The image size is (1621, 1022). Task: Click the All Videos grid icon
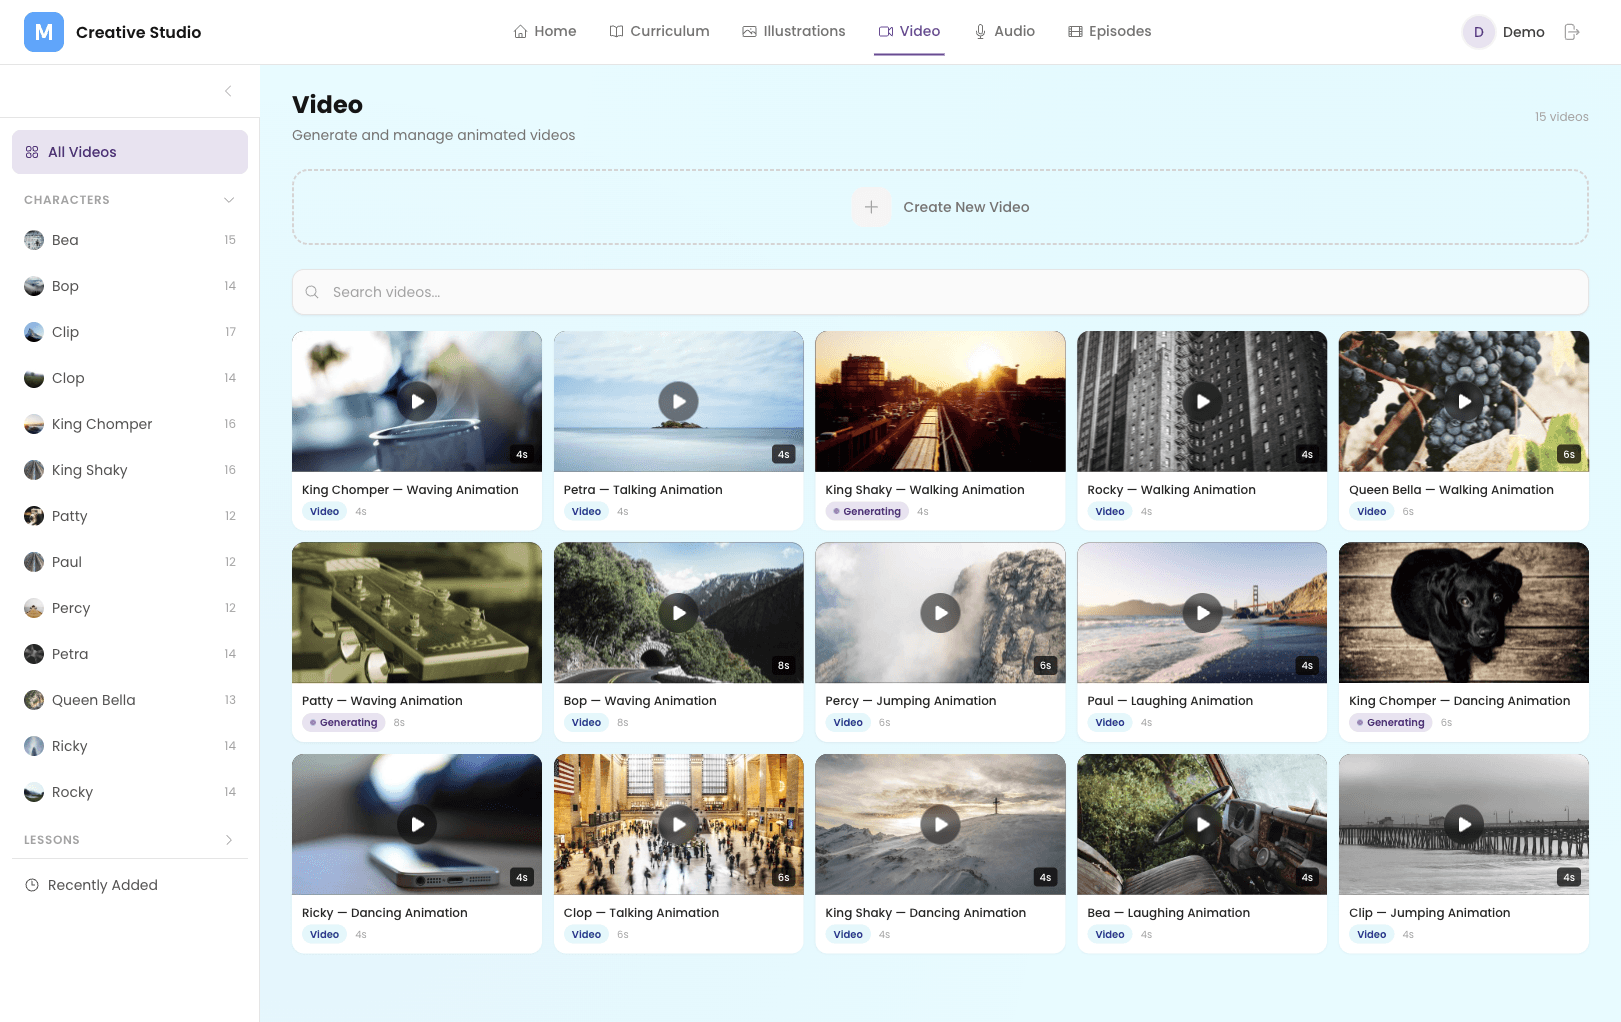33,151
